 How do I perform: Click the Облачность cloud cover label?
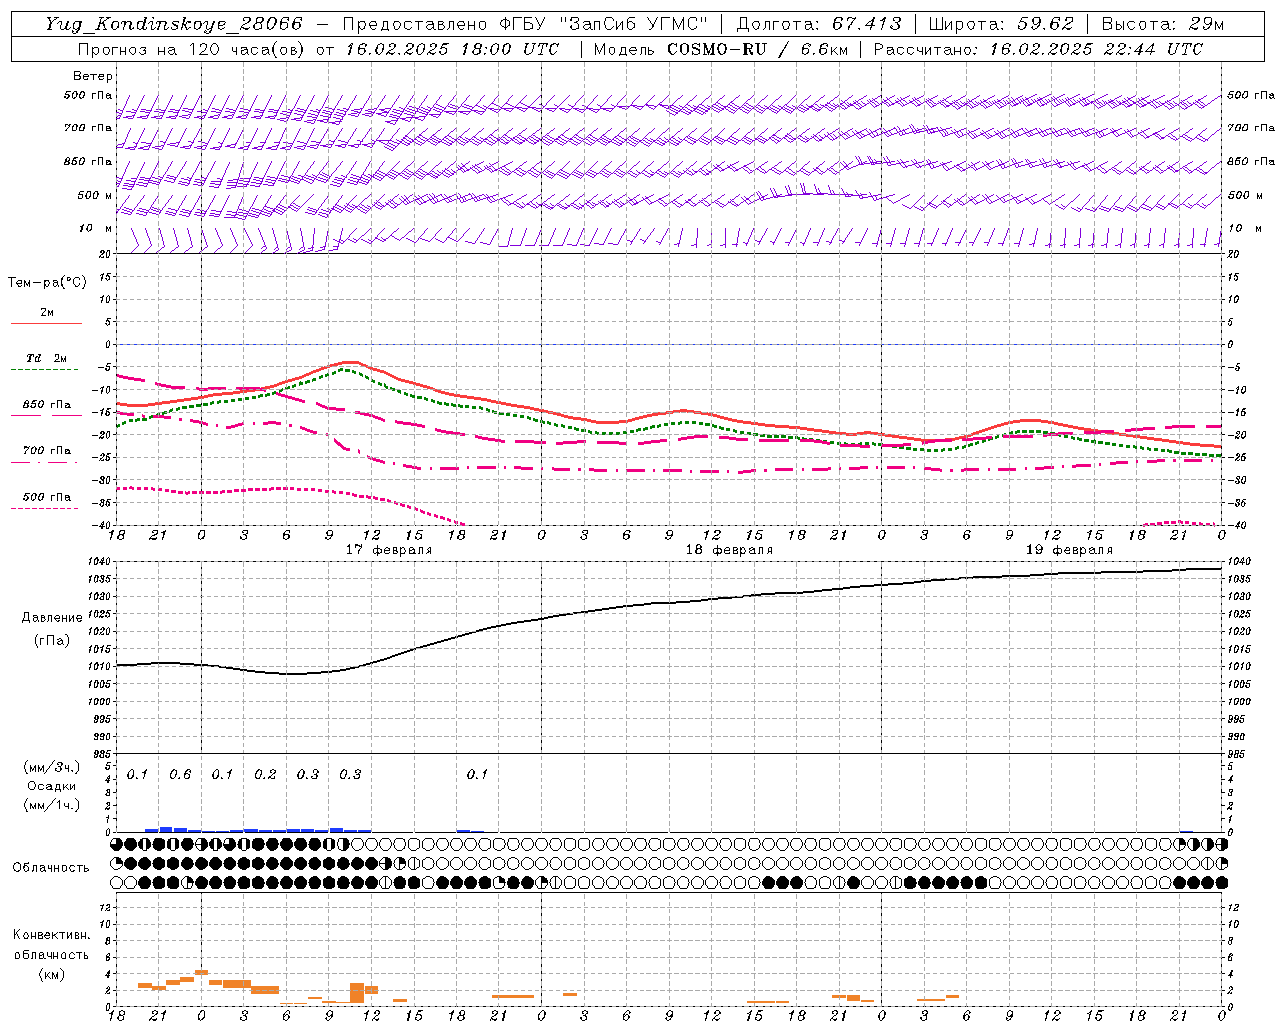pyautogui.click(x=51, y=868)
